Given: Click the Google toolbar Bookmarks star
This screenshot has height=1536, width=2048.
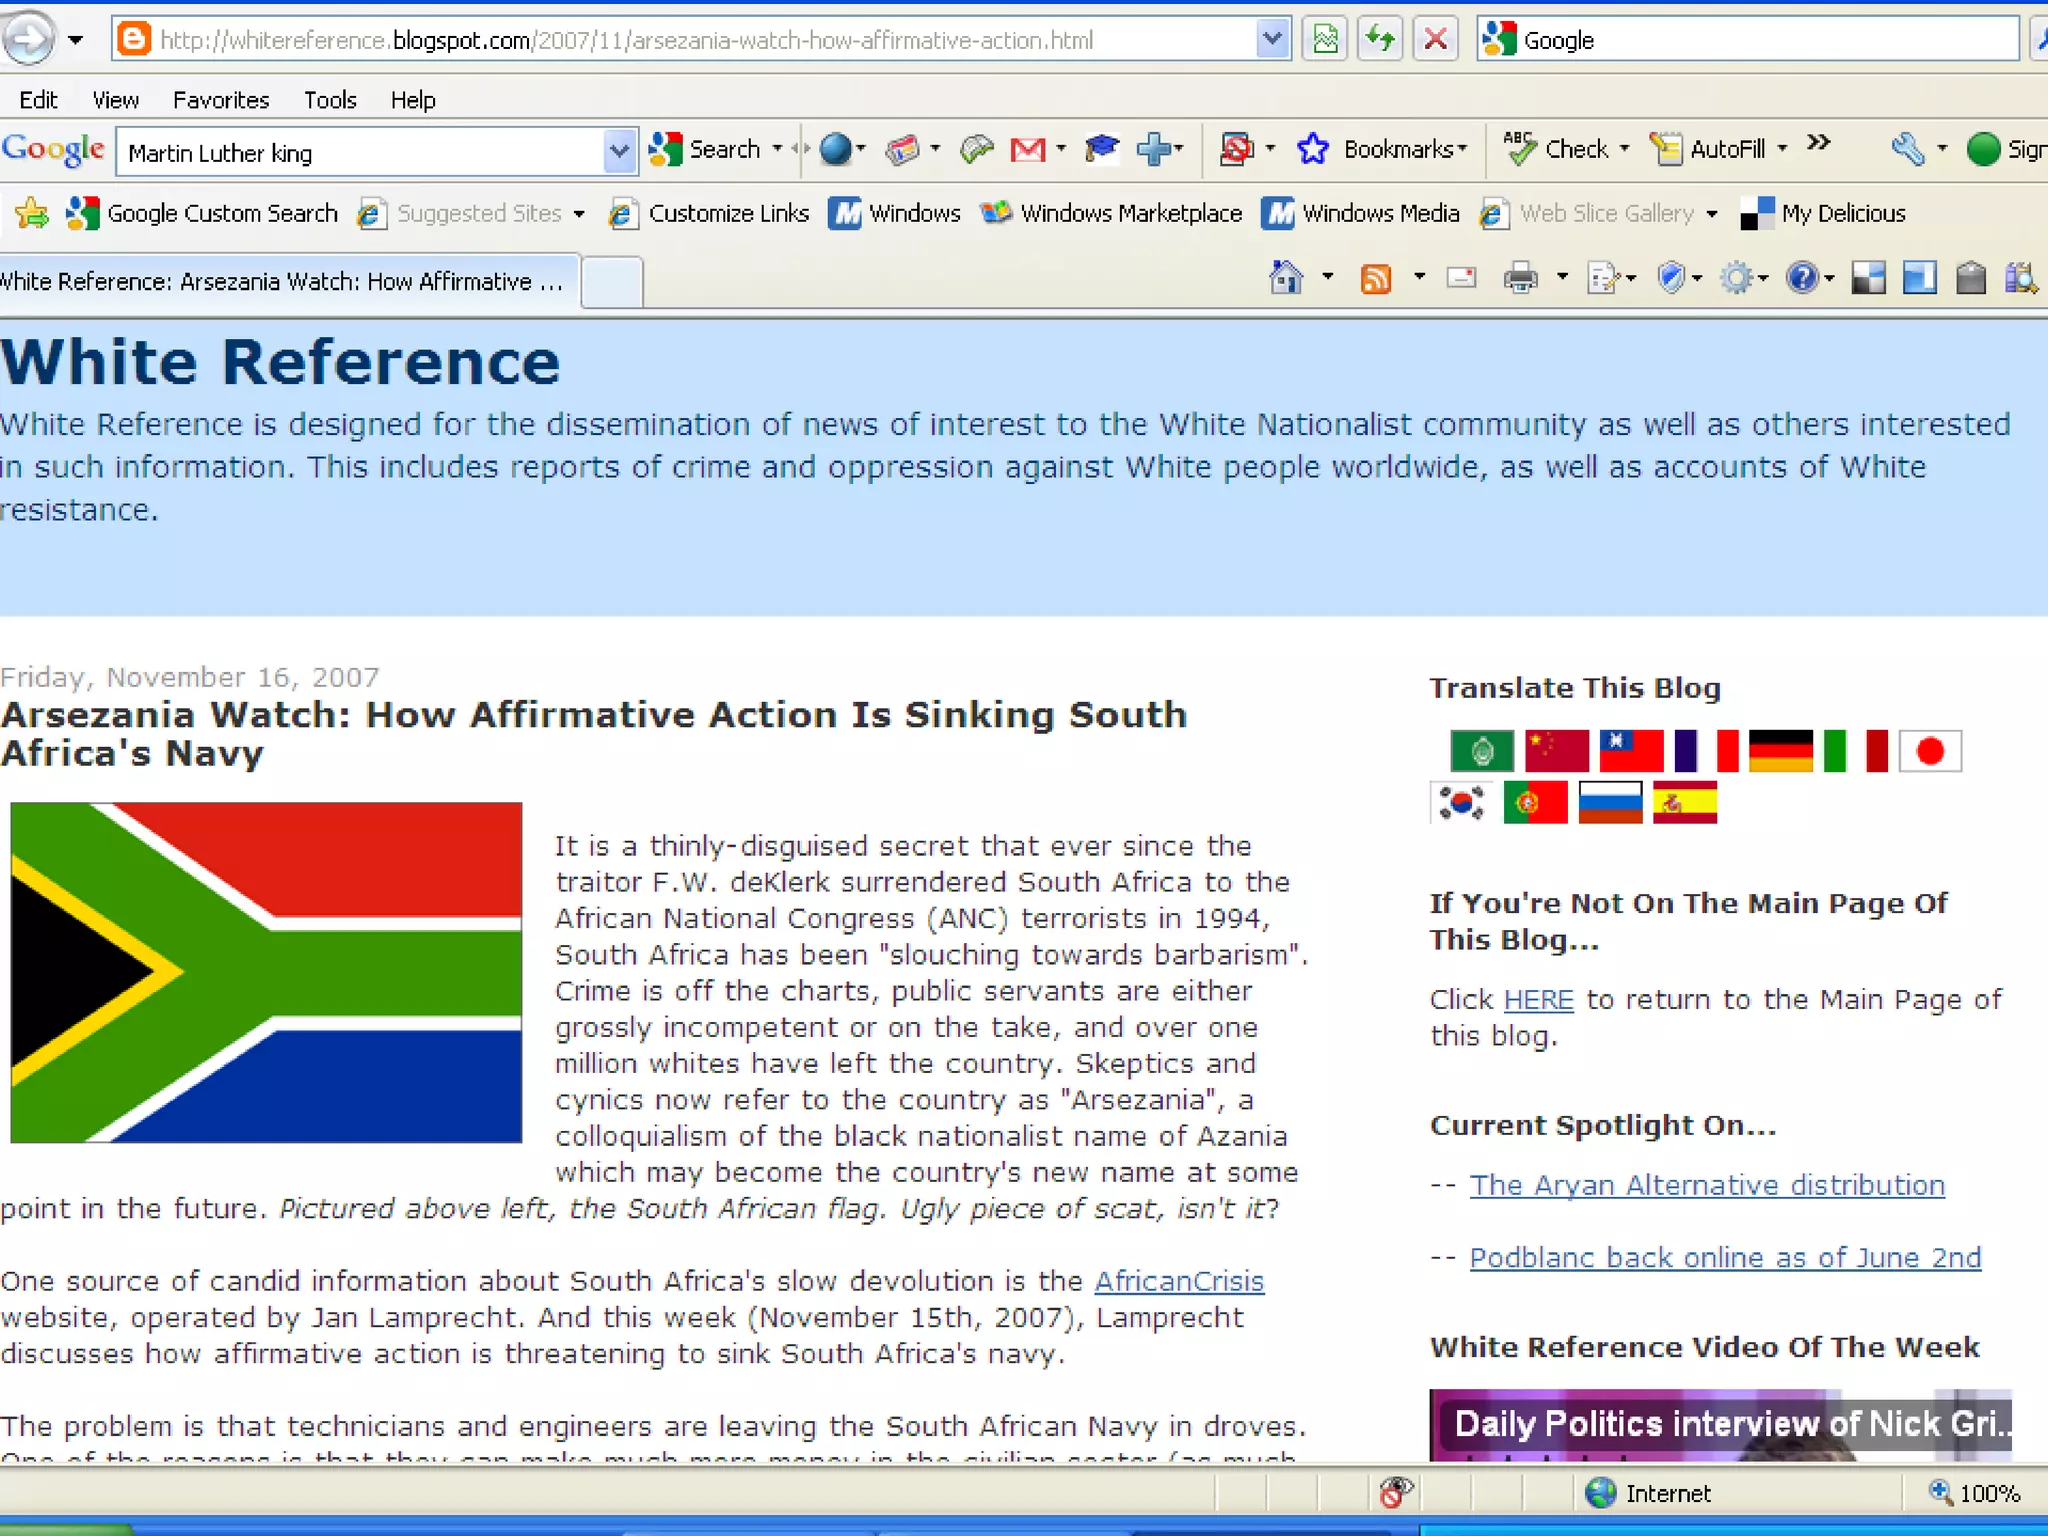Looking at the screenshot, I should tap(1313, 150).
